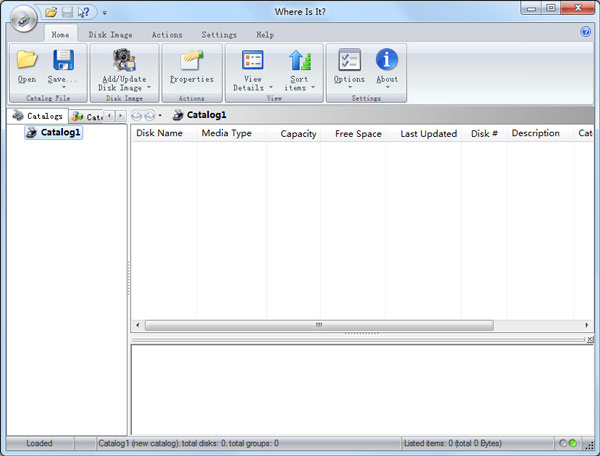Screen dimensions: 600x456
Task: Click the quick access Save icon
Action: click(x=67, y=13)
